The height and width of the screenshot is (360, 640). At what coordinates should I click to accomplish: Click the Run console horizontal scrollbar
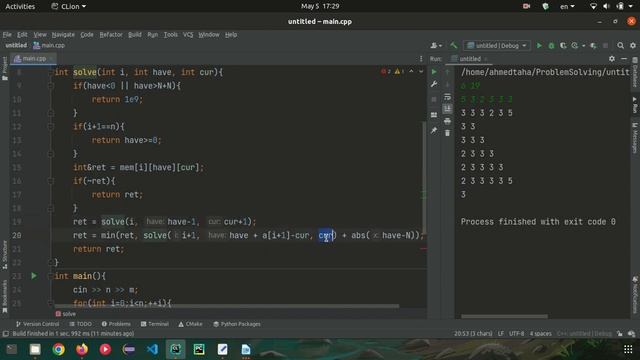504,316
